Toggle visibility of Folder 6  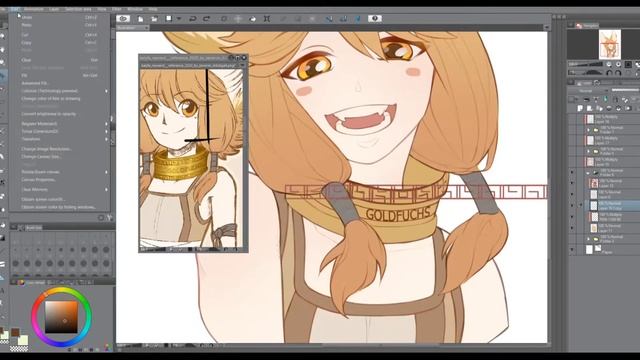tap(572, 173)
